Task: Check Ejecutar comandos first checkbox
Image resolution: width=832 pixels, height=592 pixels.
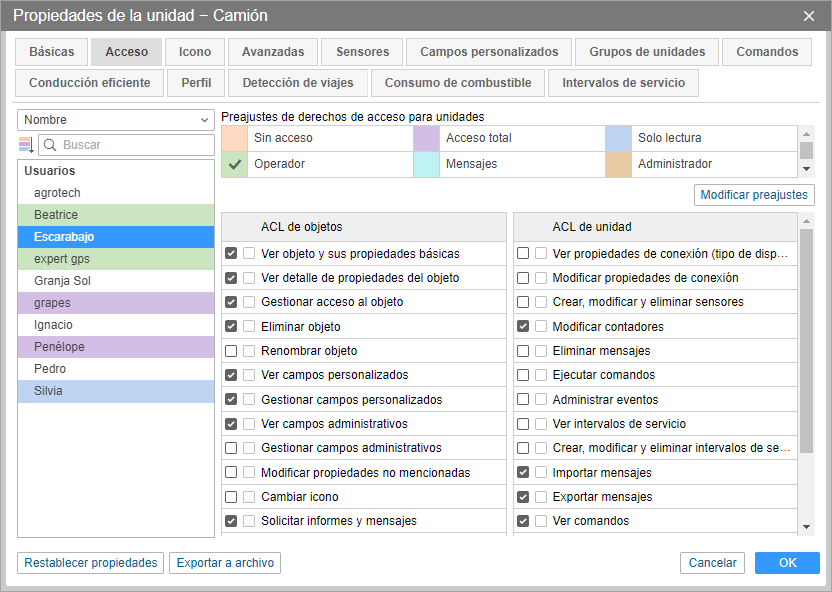Action: [x=523, y=375]
